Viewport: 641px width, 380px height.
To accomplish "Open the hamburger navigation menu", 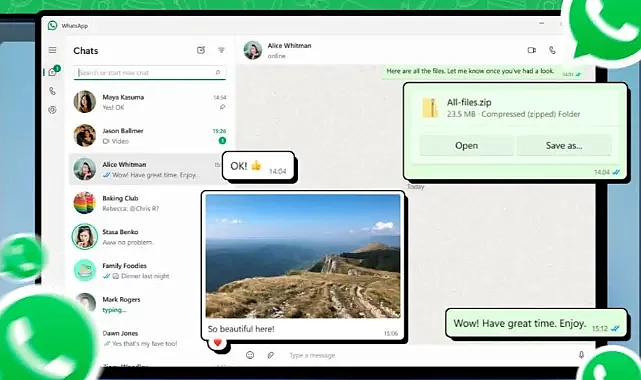I will [x=52, y=50].
